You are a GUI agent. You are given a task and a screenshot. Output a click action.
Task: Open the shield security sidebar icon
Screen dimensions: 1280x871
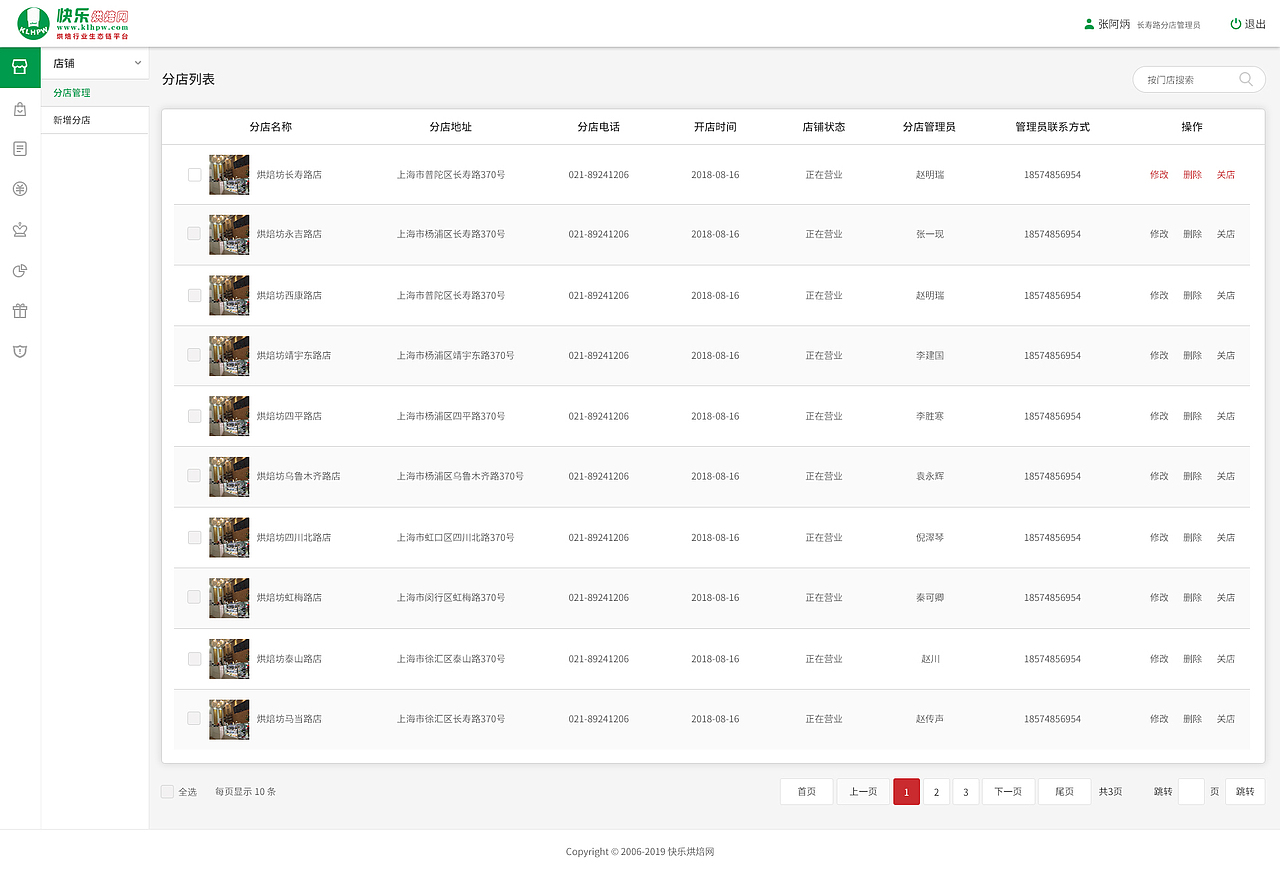pyautogui.click(x=20, y=351)
